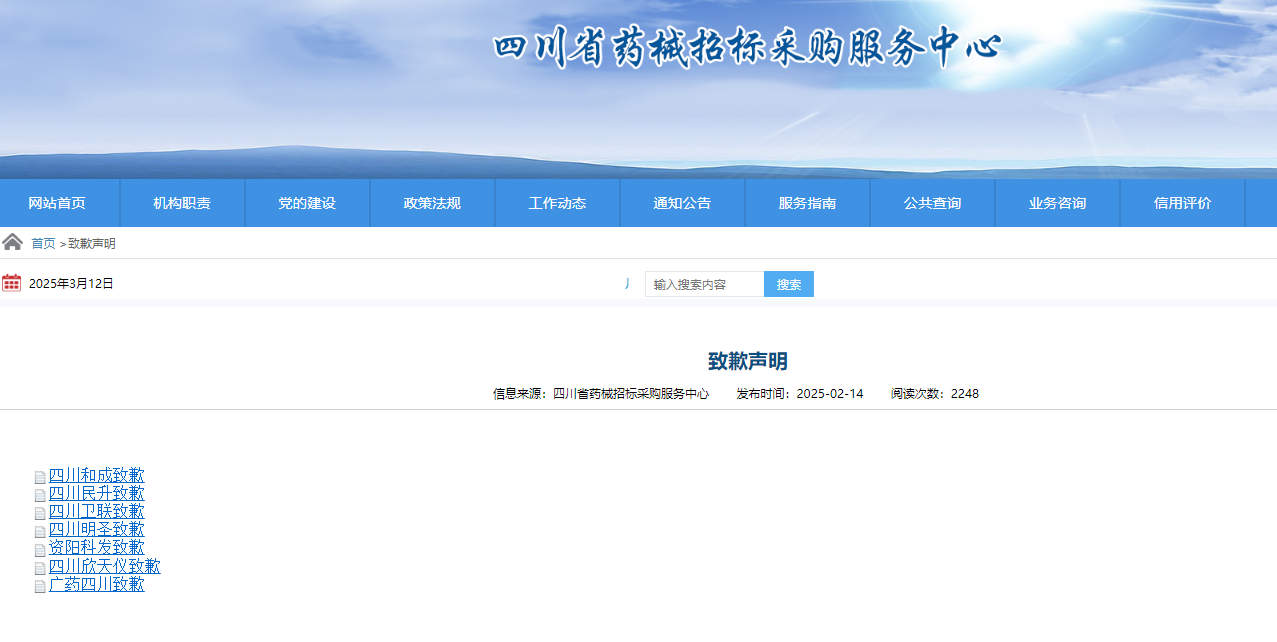Click the 致歉声明 article heading
The image size is (1277, 642).
[748, 361]
